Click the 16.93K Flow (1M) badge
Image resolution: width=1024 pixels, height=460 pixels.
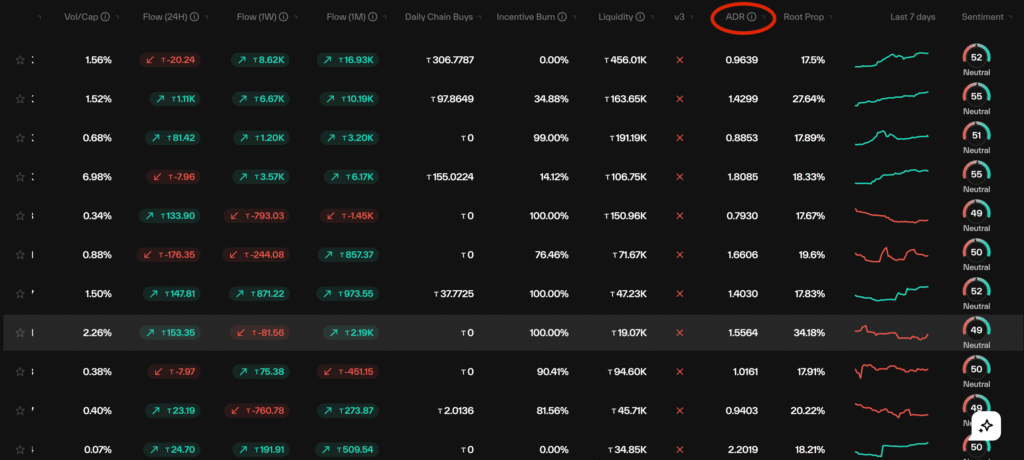(x=347, y=60)
